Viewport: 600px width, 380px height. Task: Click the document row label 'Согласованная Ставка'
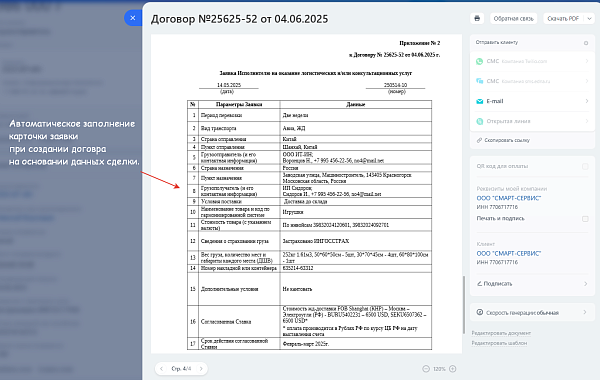226,322
